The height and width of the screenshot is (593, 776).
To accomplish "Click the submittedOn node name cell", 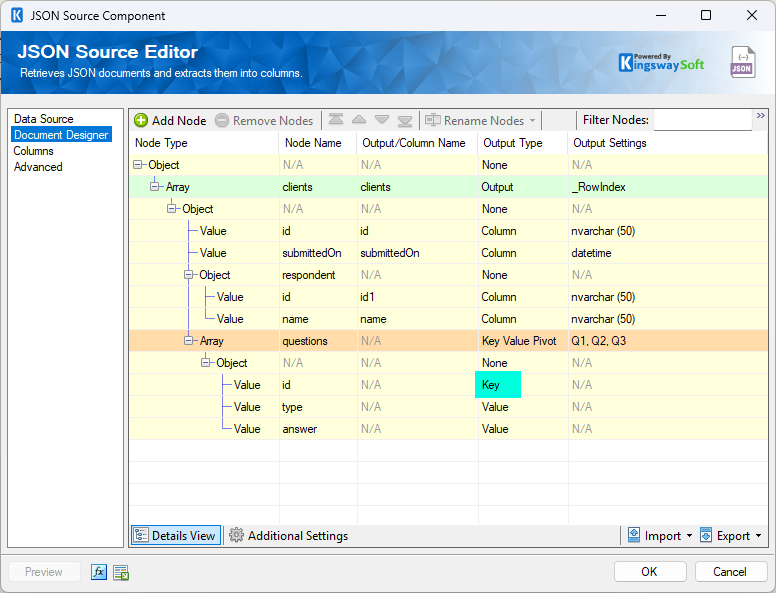I will pos(318,252).
